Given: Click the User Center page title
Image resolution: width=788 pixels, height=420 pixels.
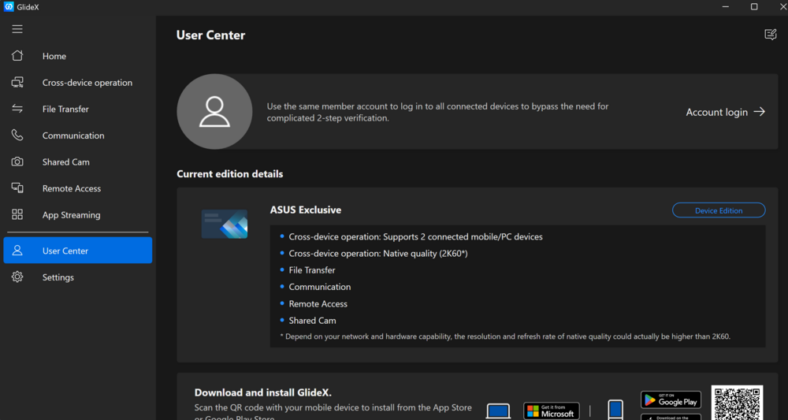Looking at the screenshot, I should pos(211,35).
